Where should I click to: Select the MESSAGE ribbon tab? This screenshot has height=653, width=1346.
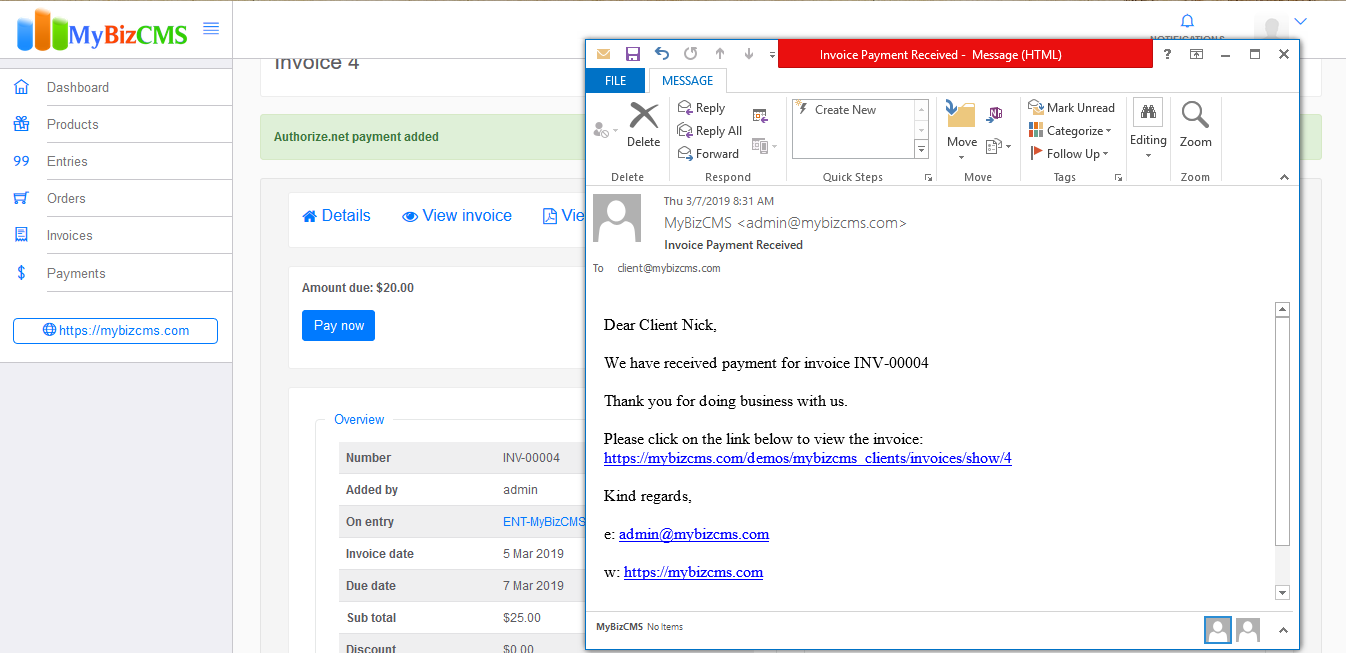[688, 81]
